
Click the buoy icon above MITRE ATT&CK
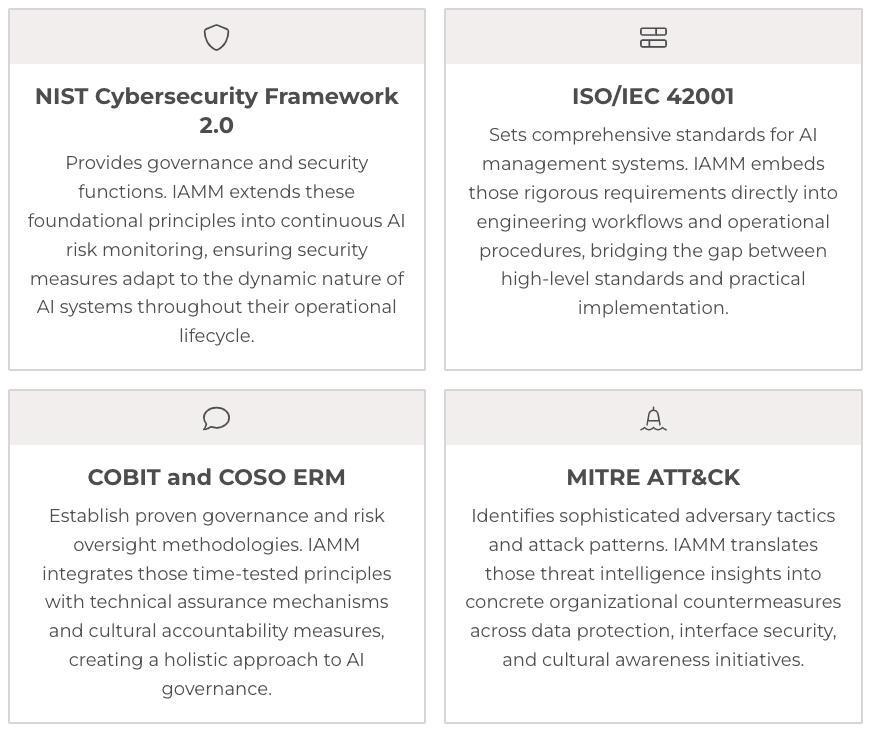click(653, 418)
